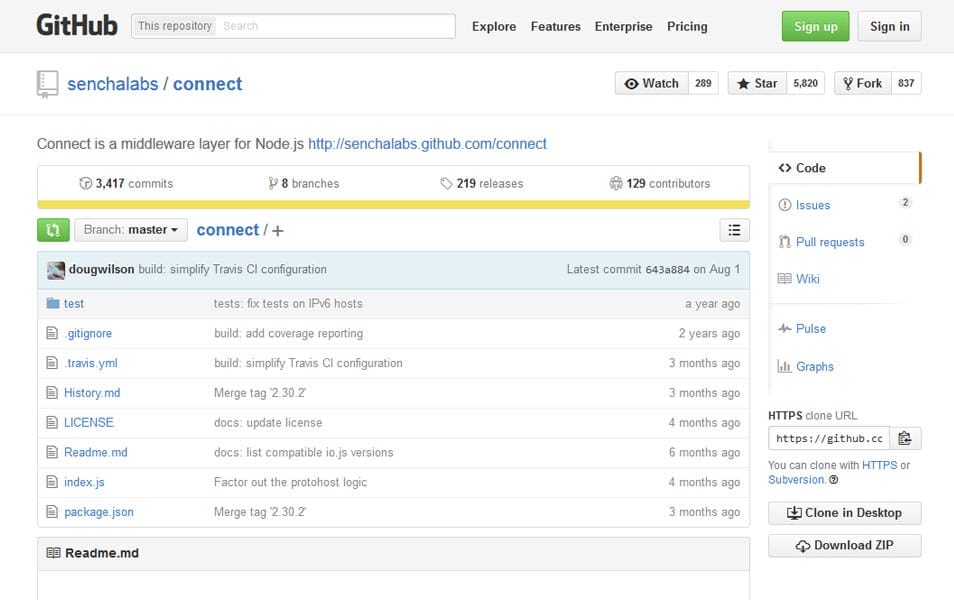Viewport: 954px width, 600px height.
Task: Open the senchalabs.github.com/connect link
Action: point(427,144)
